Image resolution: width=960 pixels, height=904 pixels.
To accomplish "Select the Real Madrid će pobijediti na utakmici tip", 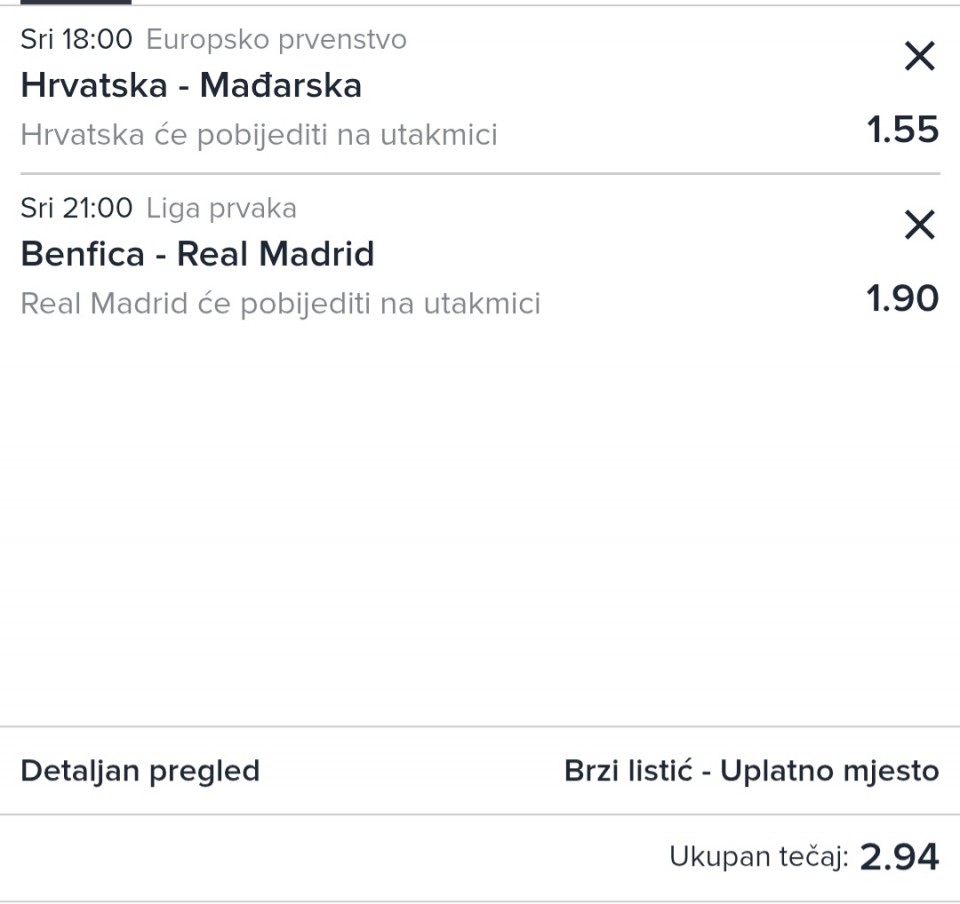I will pyautogui.click(x=280, y=304).
